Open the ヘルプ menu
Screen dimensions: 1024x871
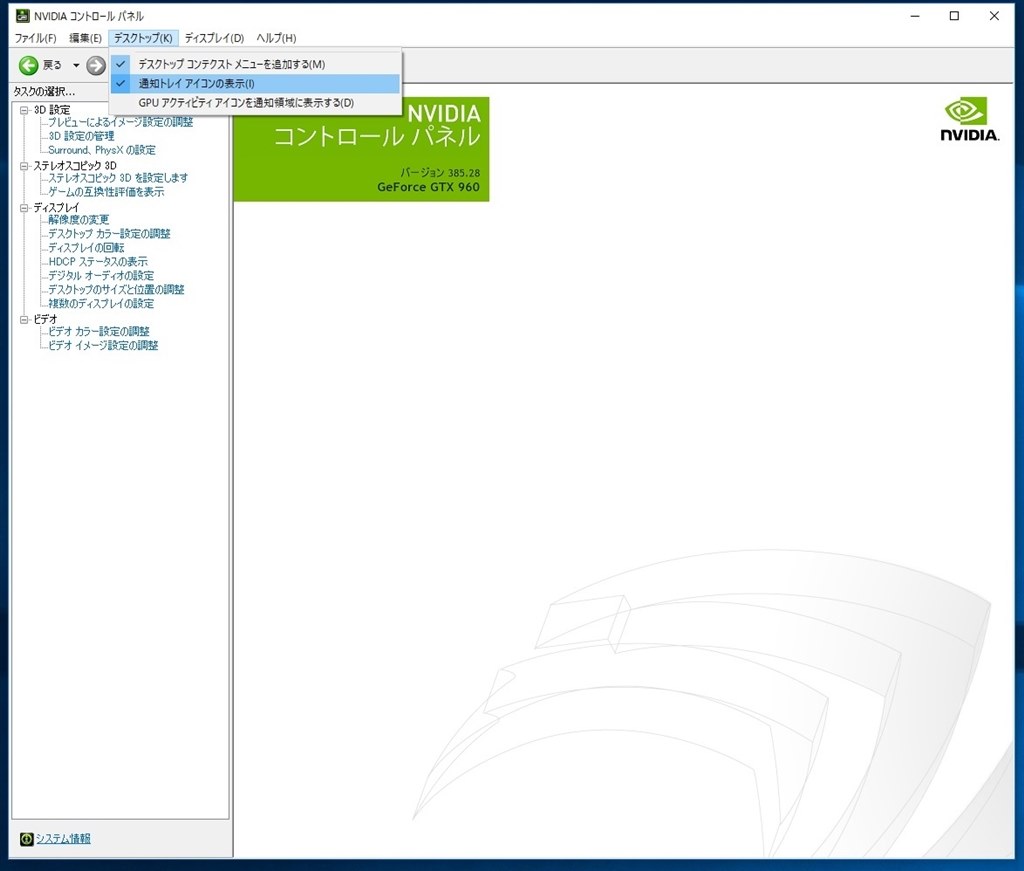click(278, 38)
